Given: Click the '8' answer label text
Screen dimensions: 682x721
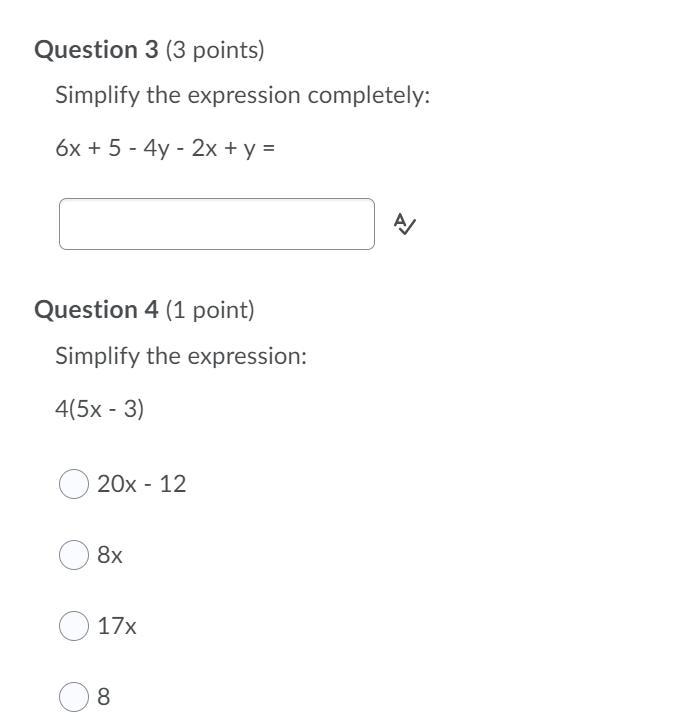Looking at the screenshot, I should (103, 697).
